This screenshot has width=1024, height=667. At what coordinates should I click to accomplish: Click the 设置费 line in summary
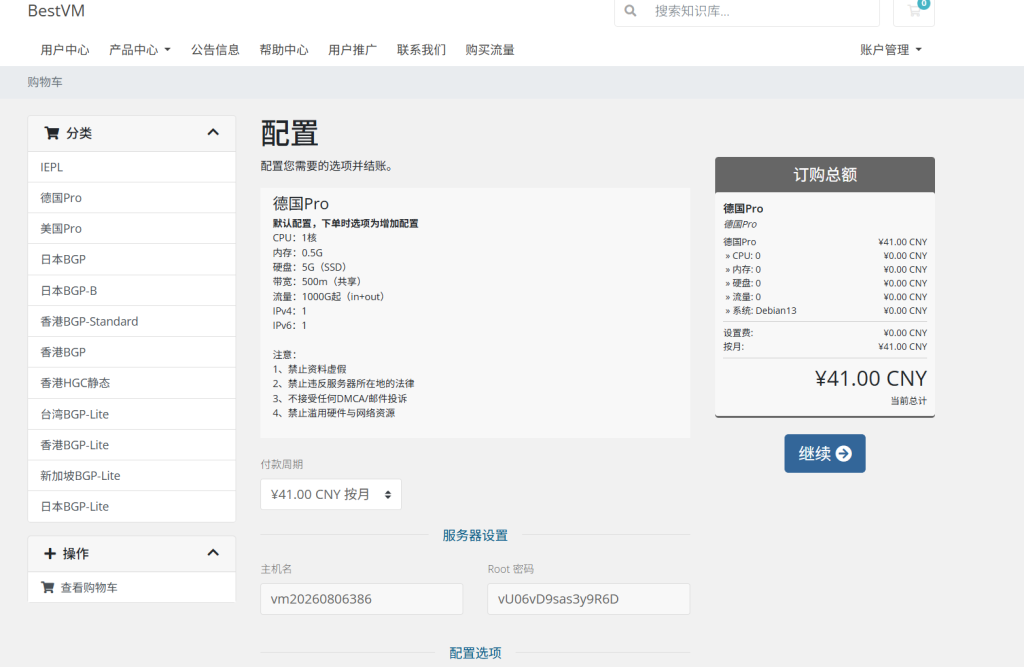click(x=825, y=333)
